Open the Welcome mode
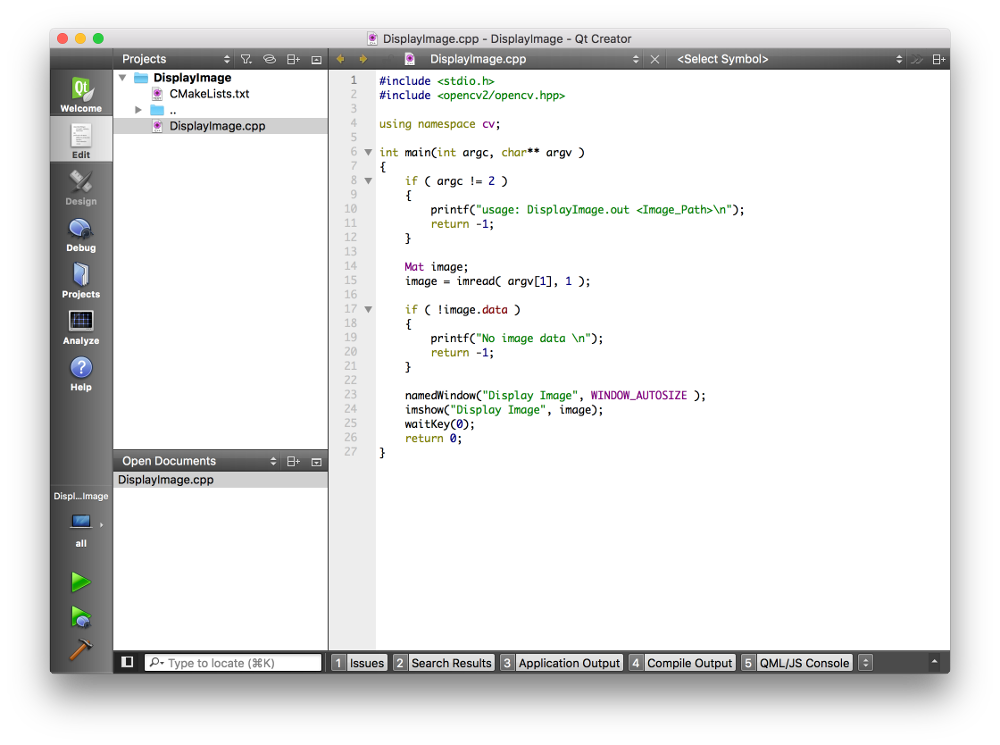 [x=81, y=94]
